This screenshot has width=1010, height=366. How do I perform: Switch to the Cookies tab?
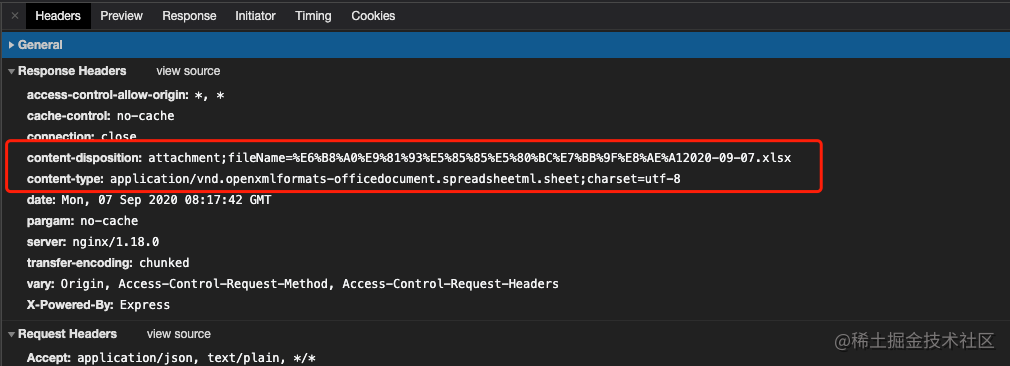click(x=373, y=15)
